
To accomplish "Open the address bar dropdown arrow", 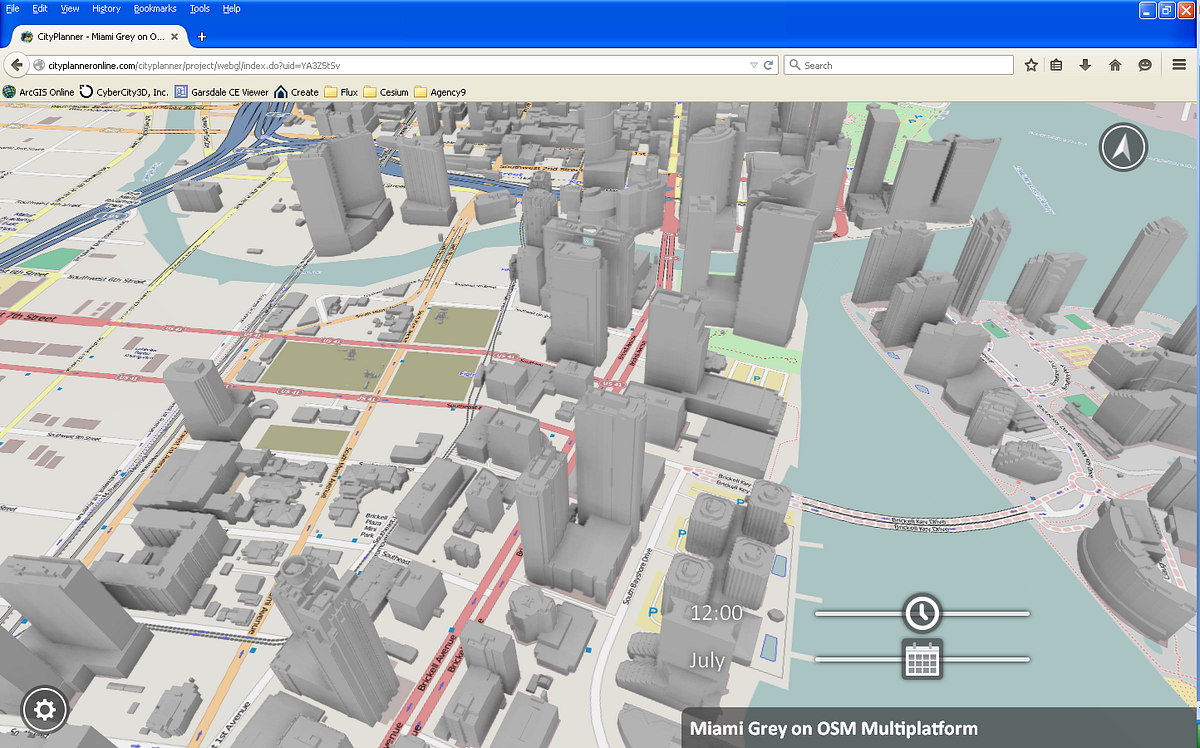I will coord(753,64).
